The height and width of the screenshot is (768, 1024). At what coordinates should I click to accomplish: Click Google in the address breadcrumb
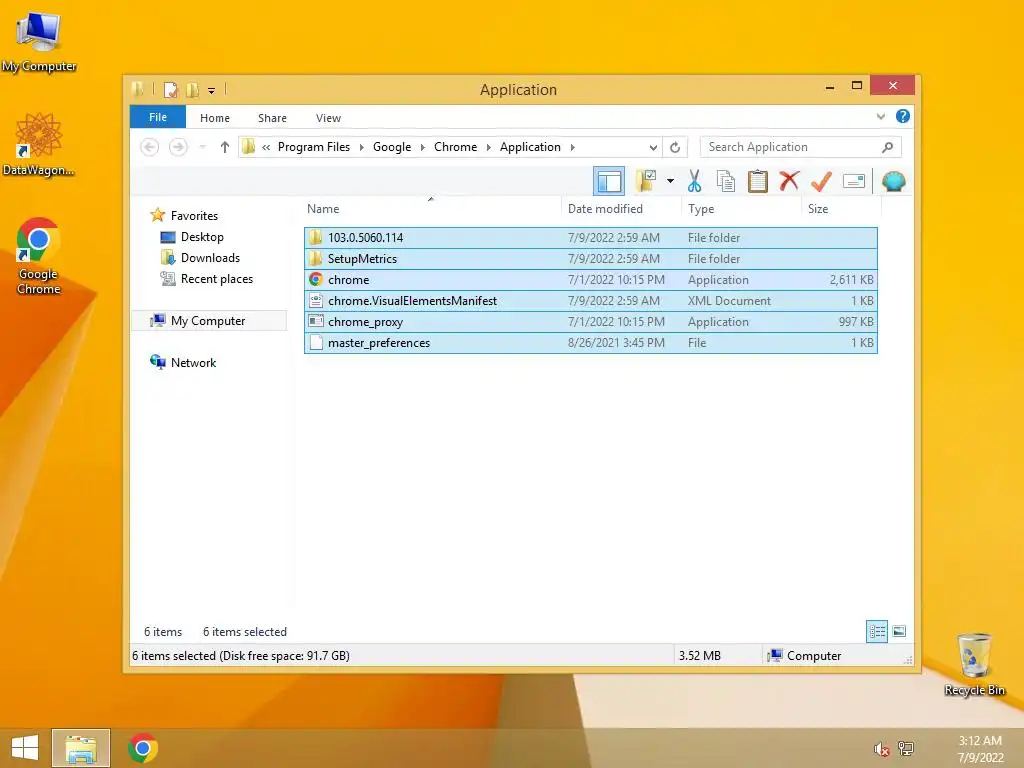click(x=392, y=147)
